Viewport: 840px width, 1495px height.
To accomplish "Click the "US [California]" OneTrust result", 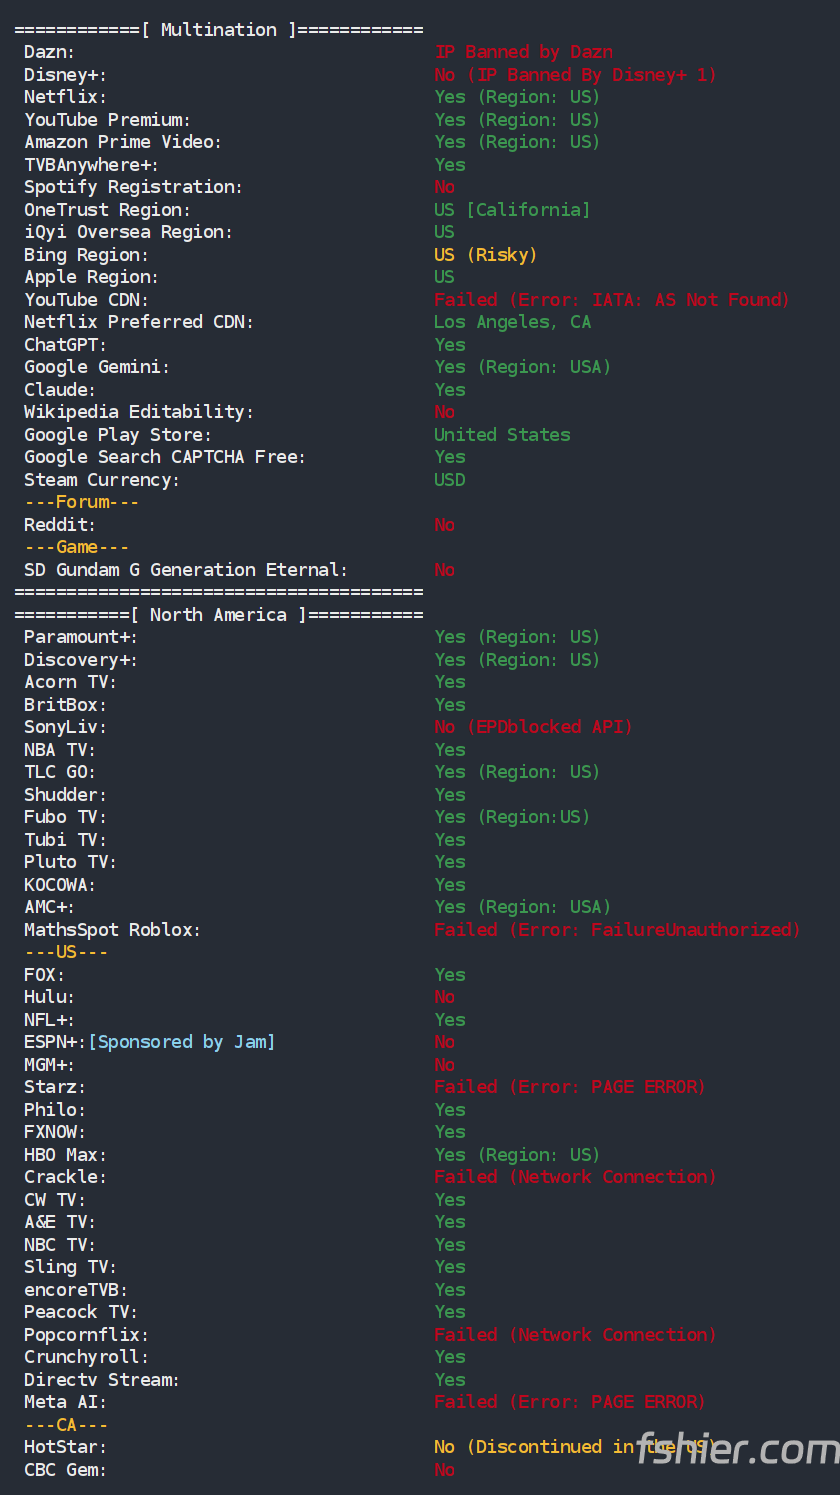I will pyautogui.click(x=512, y=210).
